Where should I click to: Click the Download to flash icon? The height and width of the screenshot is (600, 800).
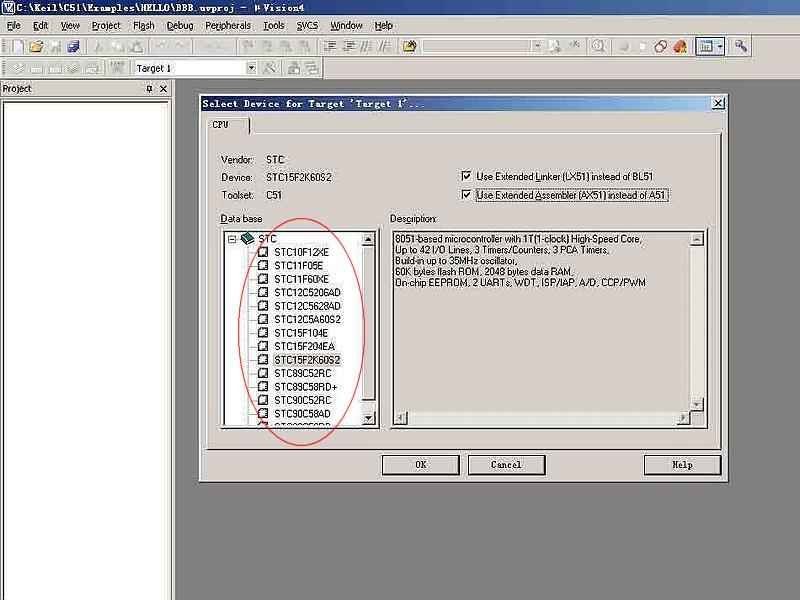117,68
